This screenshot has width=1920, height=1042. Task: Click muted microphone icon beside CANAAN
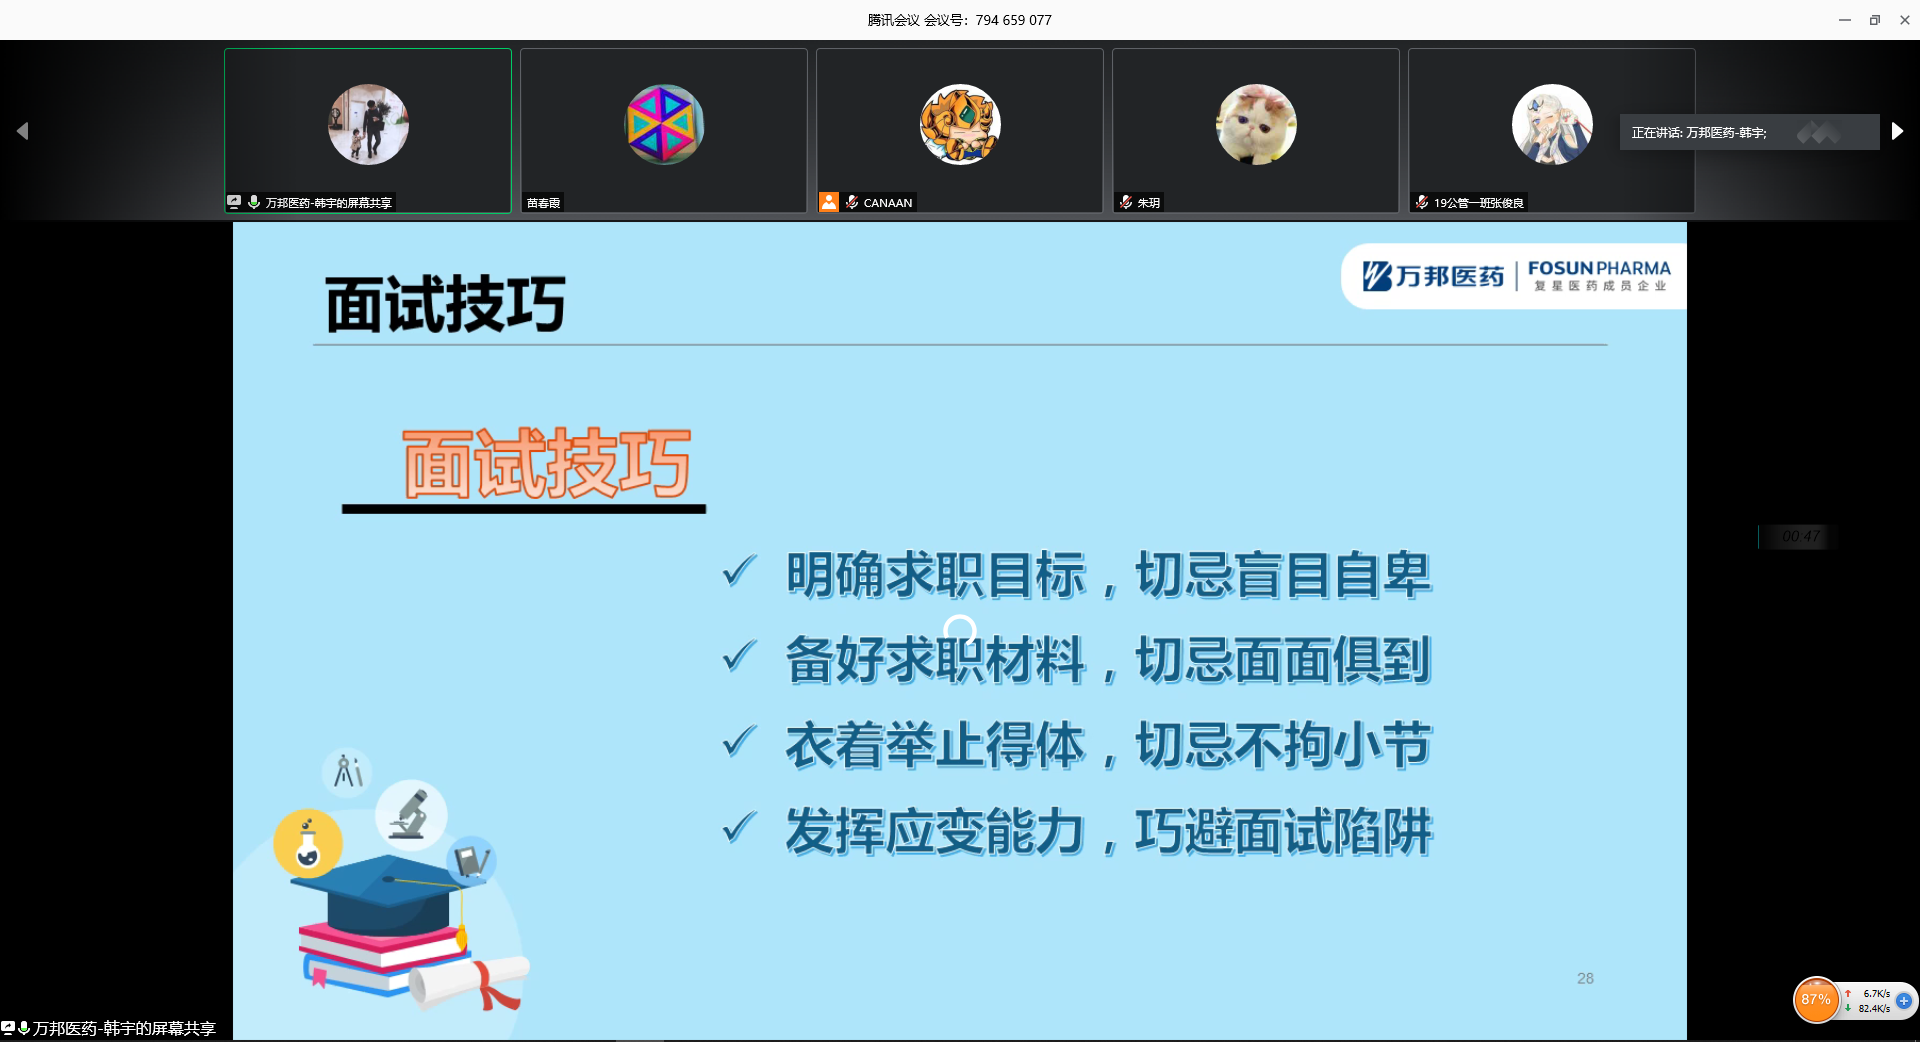point(852,202)
